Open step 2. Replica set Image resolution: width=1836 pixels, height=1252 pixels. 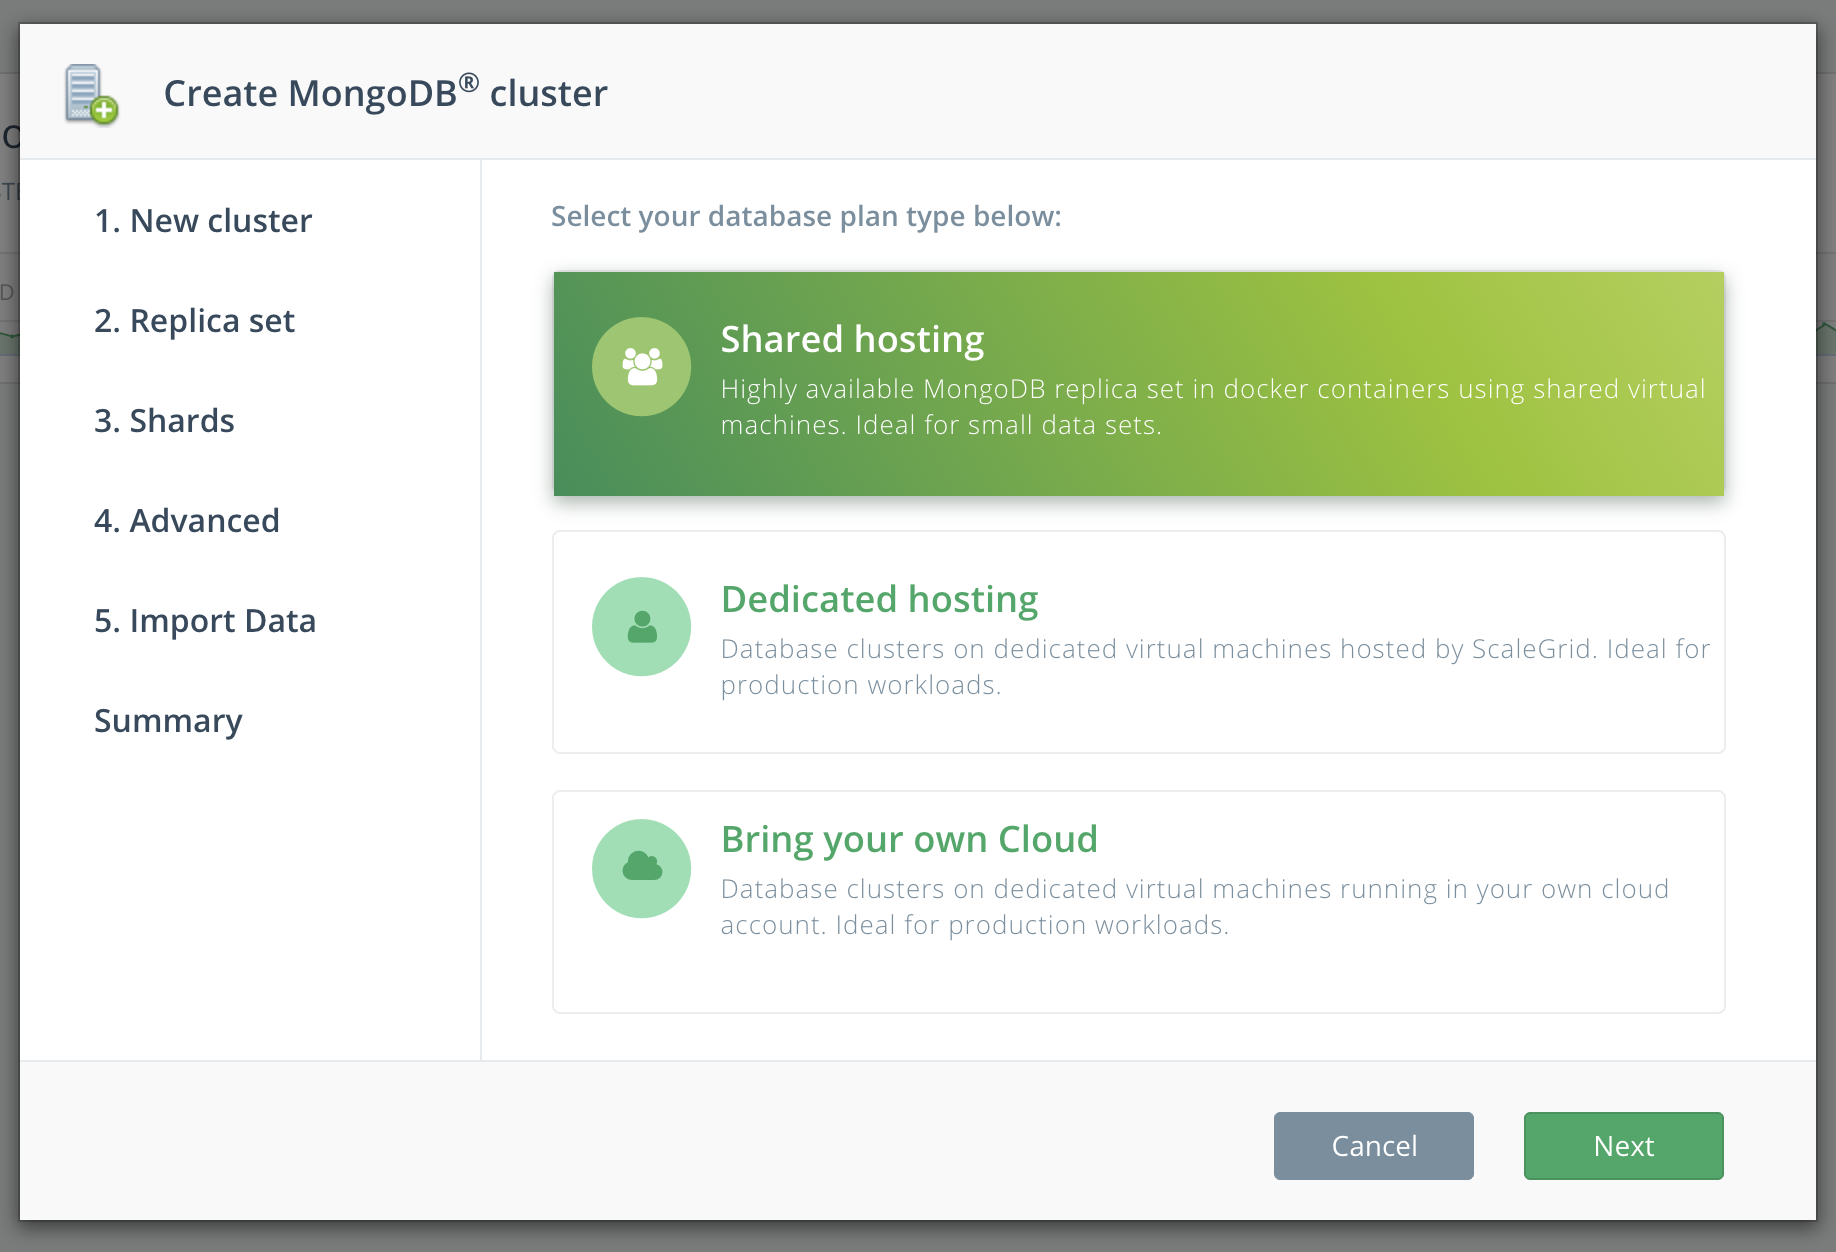(x=194, y=321)
